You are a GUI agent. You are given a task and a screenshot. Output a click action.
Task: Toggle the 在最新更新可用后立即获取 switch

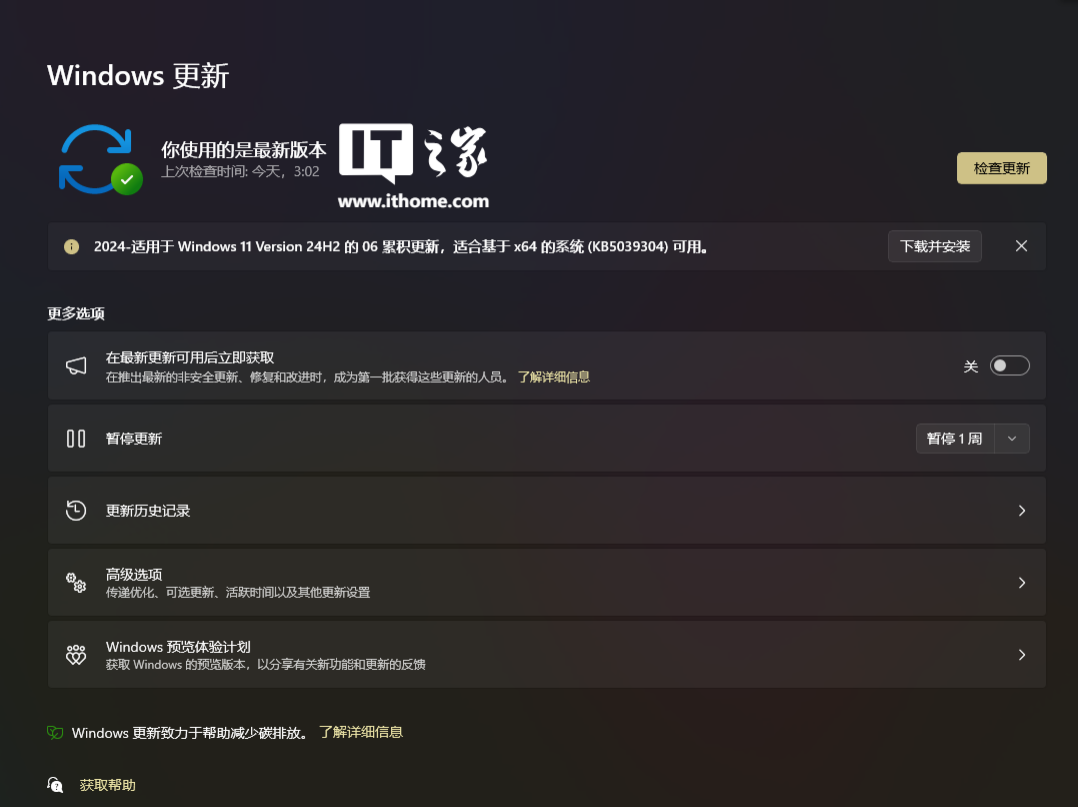coord(1009,366)
